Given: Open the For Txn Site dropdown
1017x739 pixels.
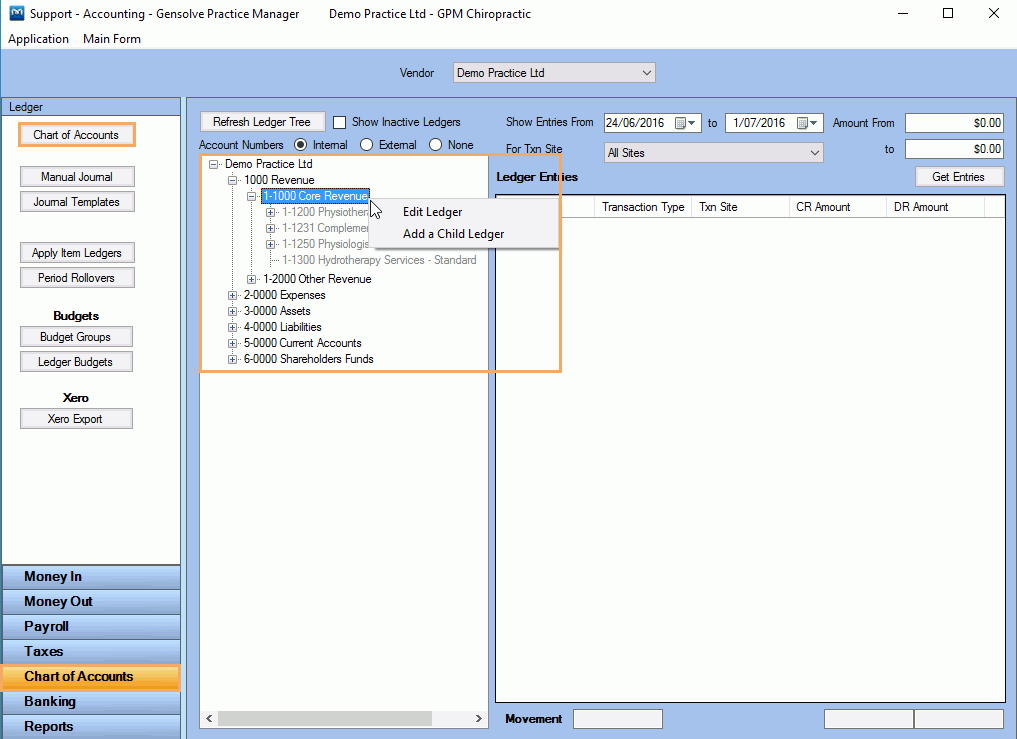Looking at the screenshot, I should click(814, 153).
